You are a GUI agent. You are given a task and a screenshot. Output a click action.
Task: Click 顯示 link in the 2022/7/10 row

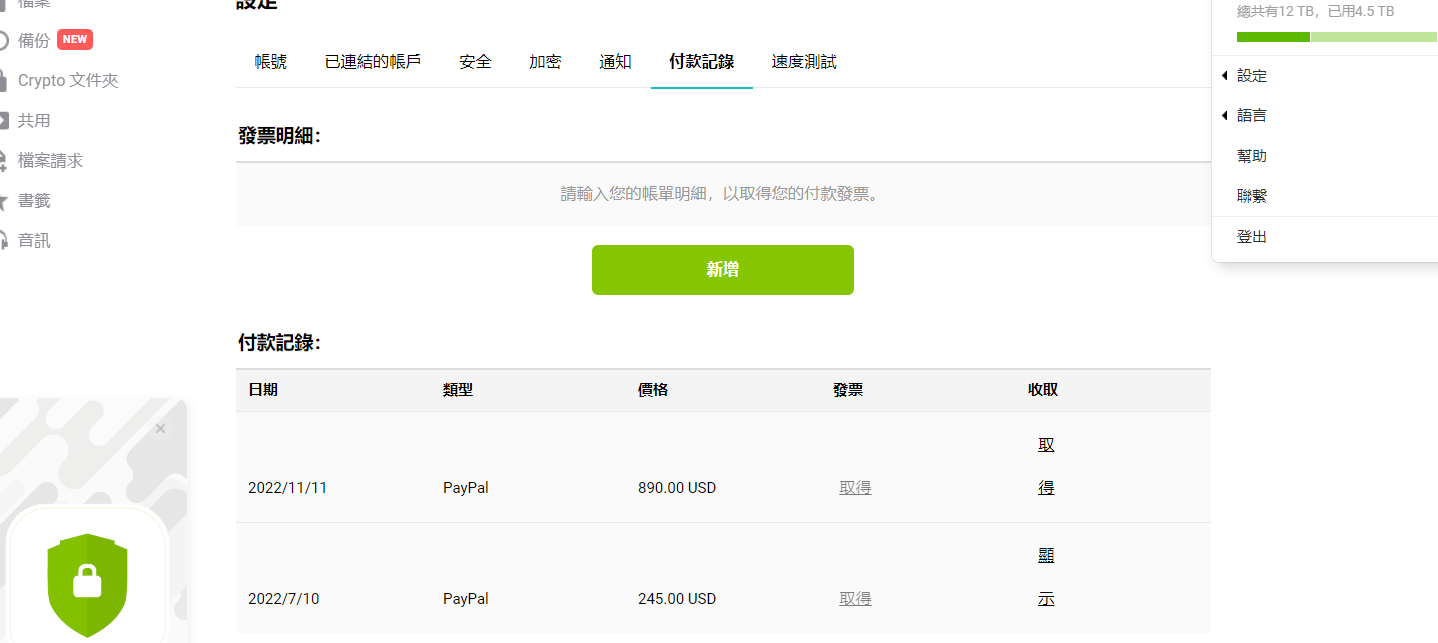(1046, 577)
